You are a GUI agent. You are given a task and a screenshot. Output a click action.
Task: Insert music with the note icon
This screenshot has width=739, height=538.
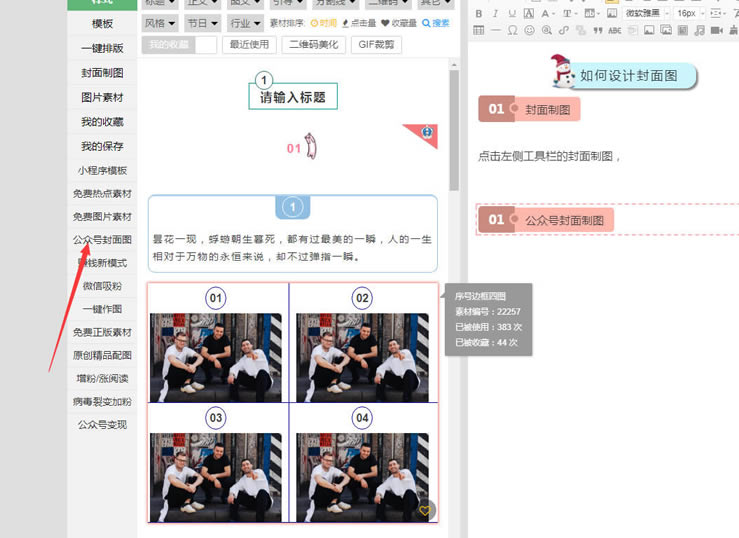(700, 31)
